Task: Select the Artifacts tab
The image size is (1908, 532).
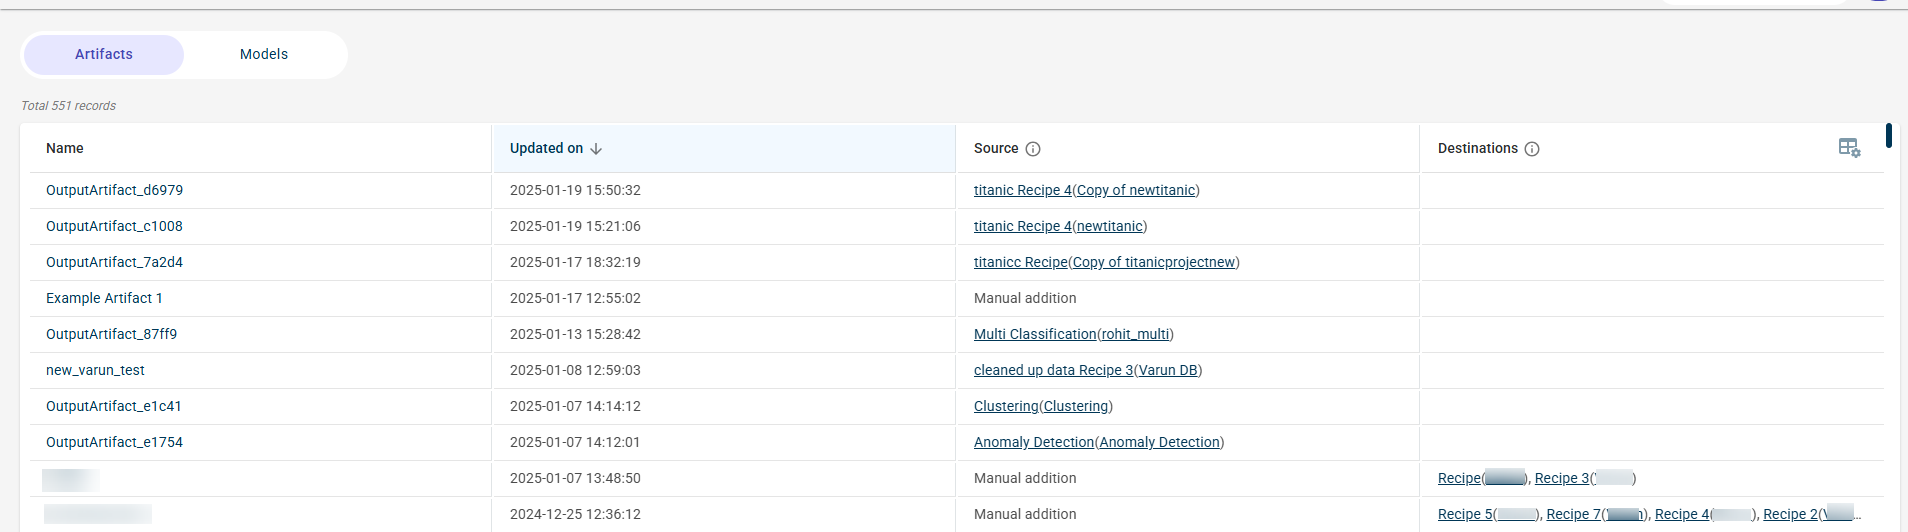Action: [x=104, y=55]
